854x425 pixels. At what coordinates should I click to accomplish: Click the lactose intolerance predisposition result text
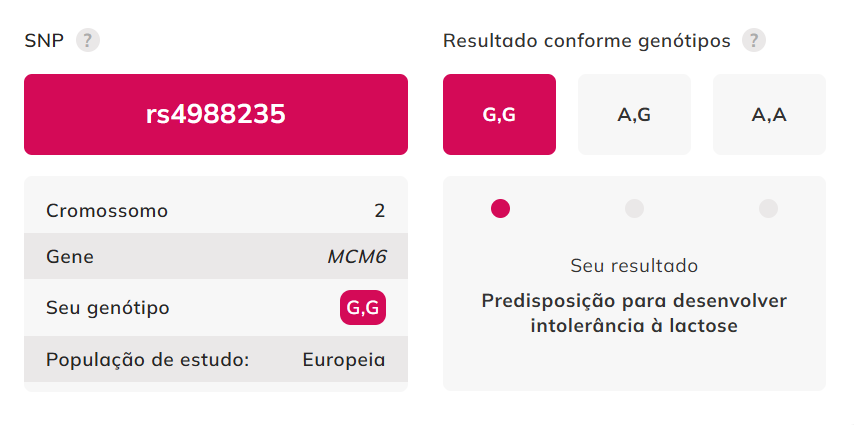point(634,313)
